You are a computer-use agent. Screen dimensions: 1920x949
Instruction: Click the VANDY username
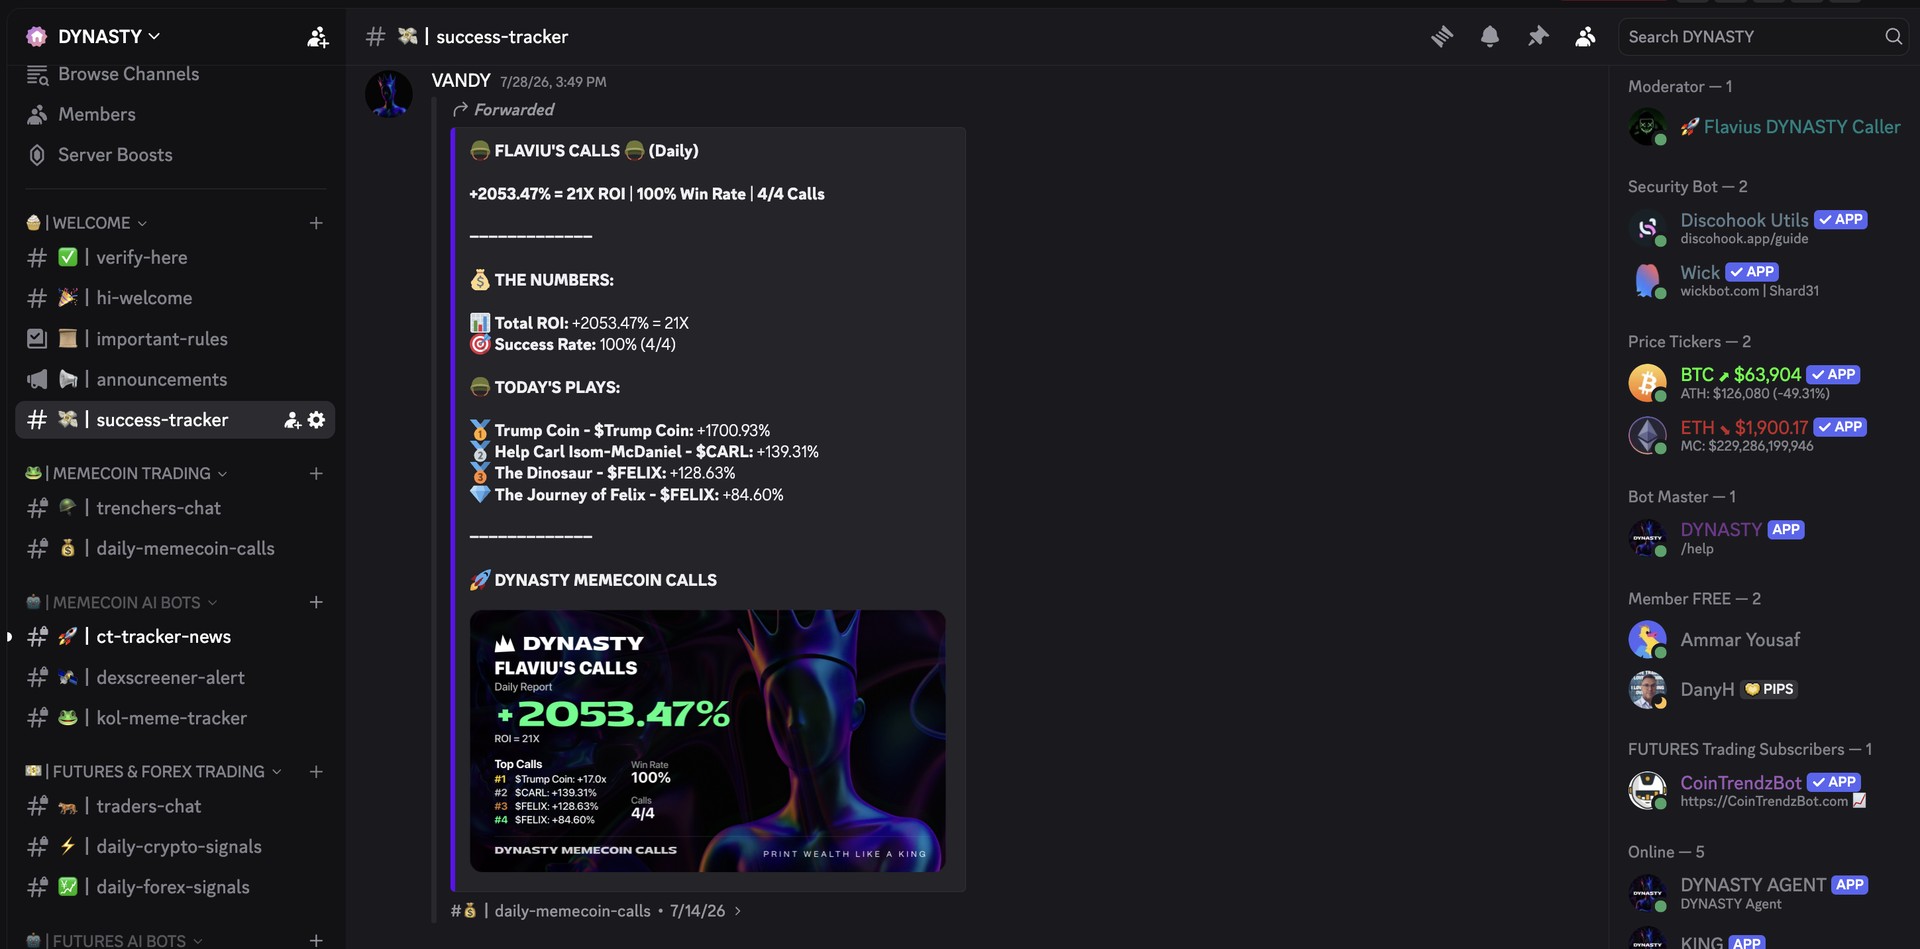(461, 80)
